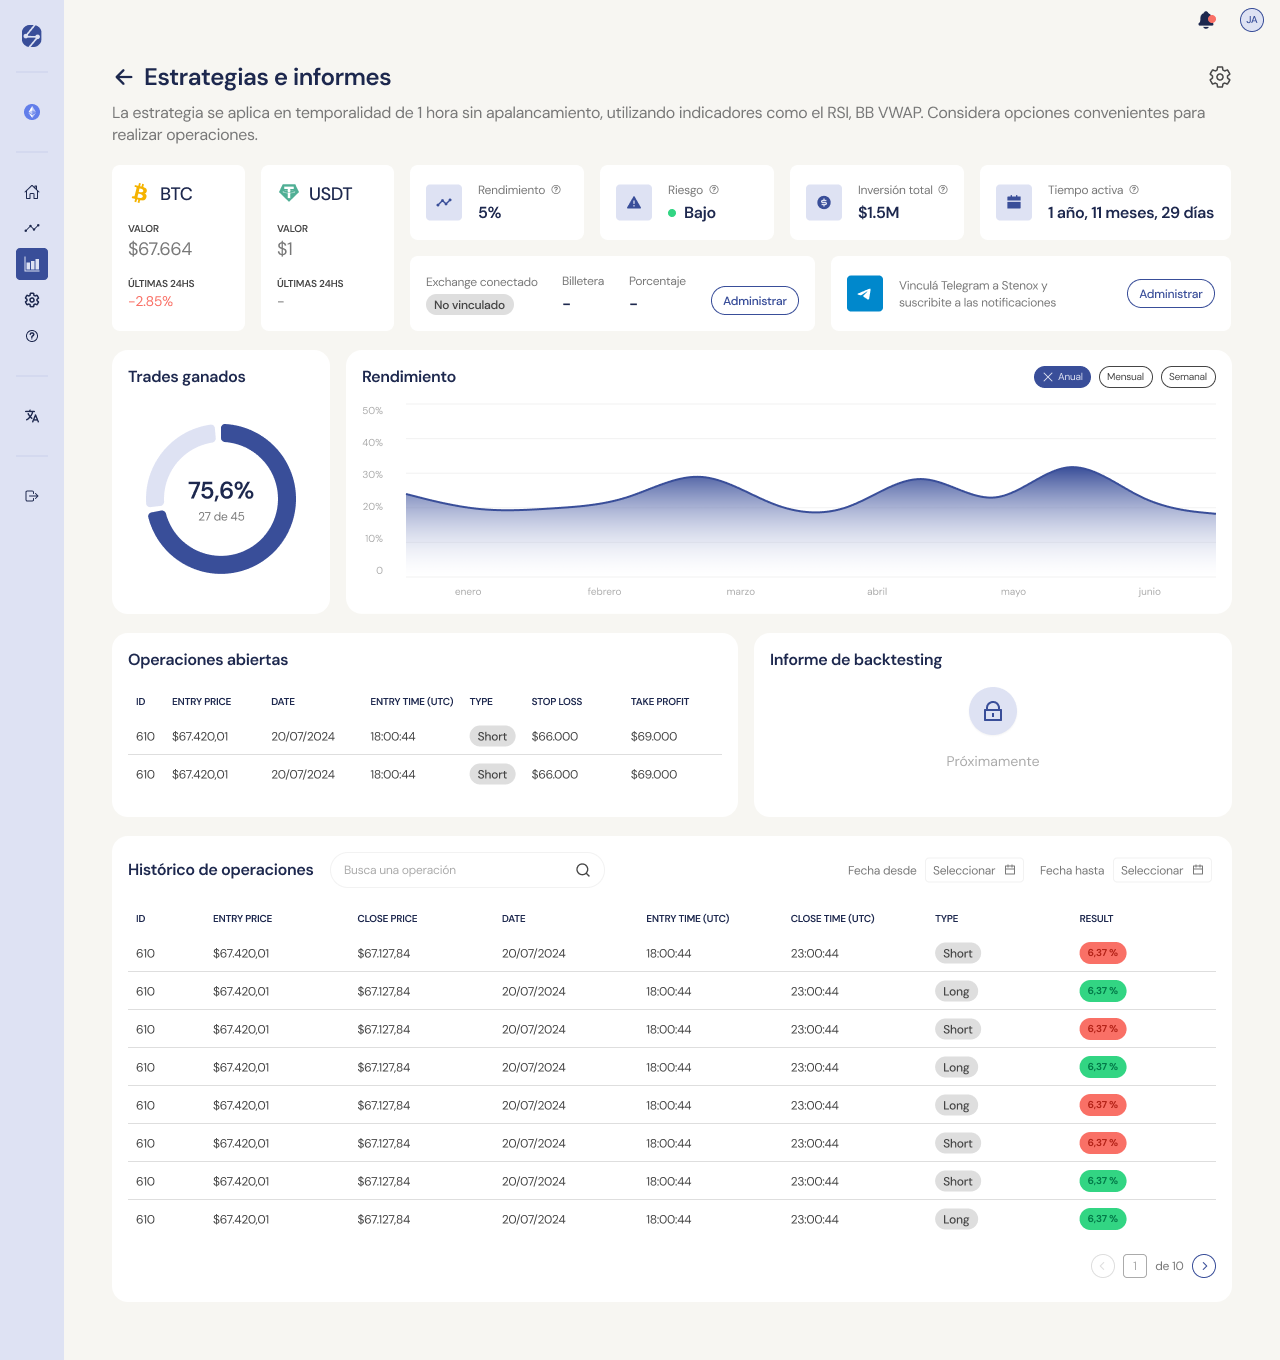Open the Fecha desde date selector
The image size is (1280, 1360).
974,870
